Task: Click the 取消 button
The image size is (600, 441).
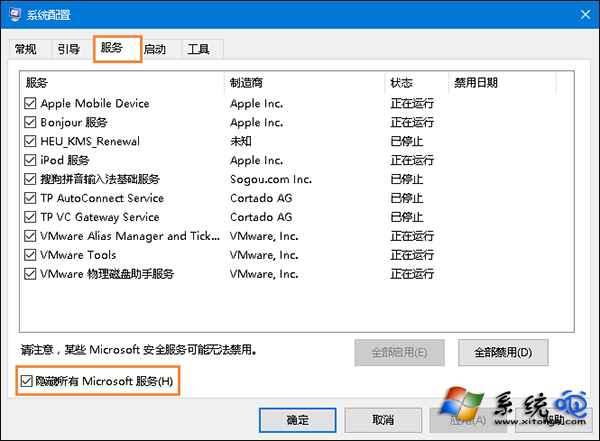Action: (383, 420)
